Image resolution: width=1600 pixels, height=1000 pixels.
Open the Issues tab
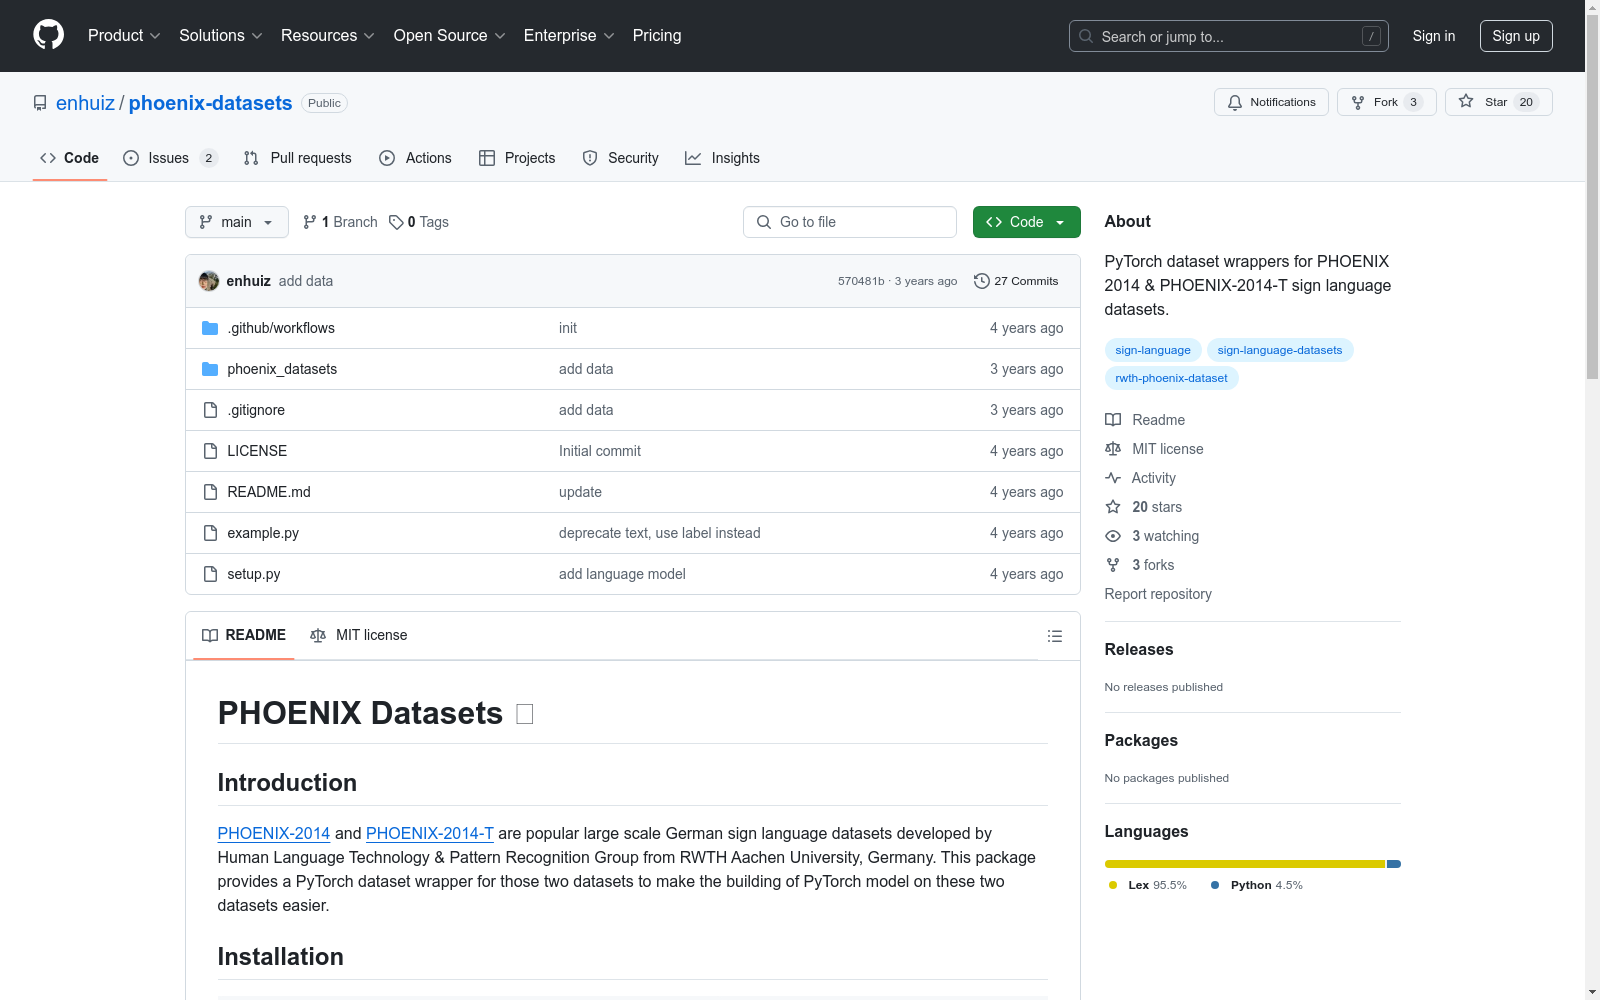170,158
